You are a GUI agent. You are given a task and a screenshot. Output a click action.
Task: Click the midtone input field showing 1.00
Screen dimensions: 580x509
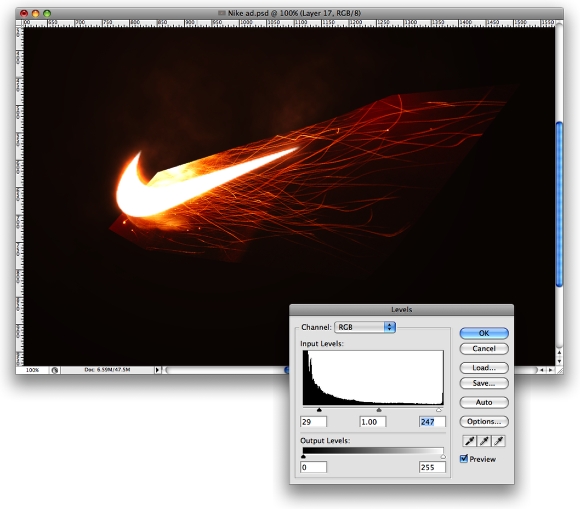pyautogui.click(x=372, y=422)
